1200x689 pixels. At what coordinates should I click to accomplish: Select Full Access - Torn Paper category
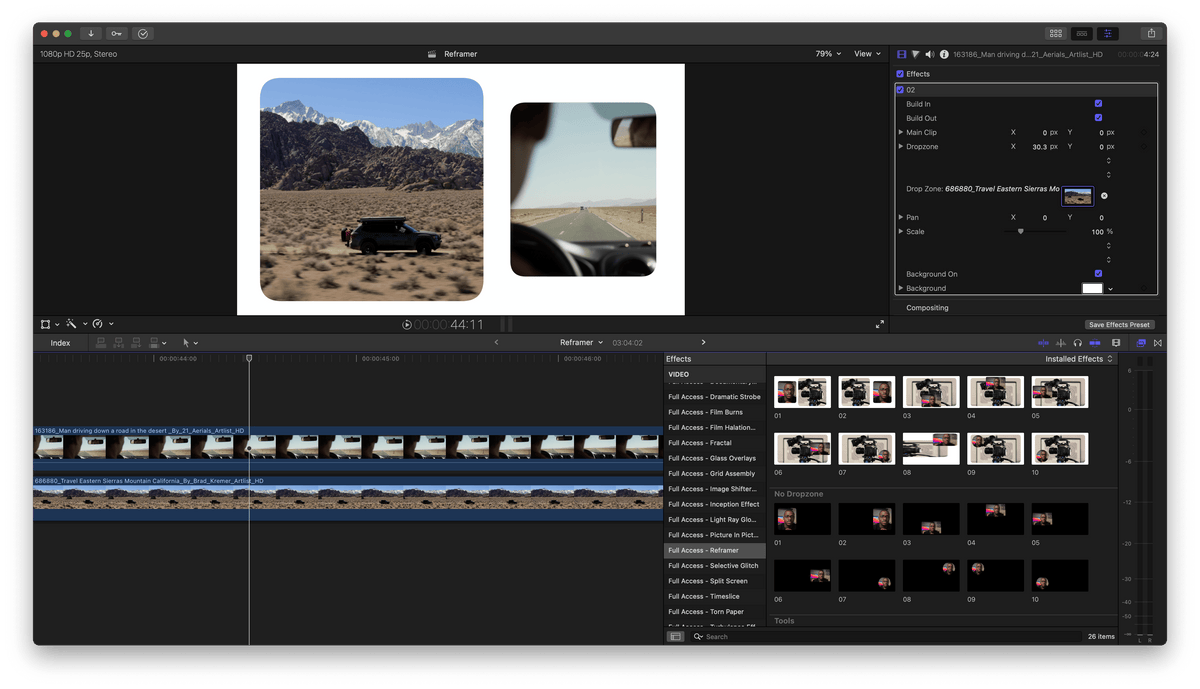tap(715, 612)
